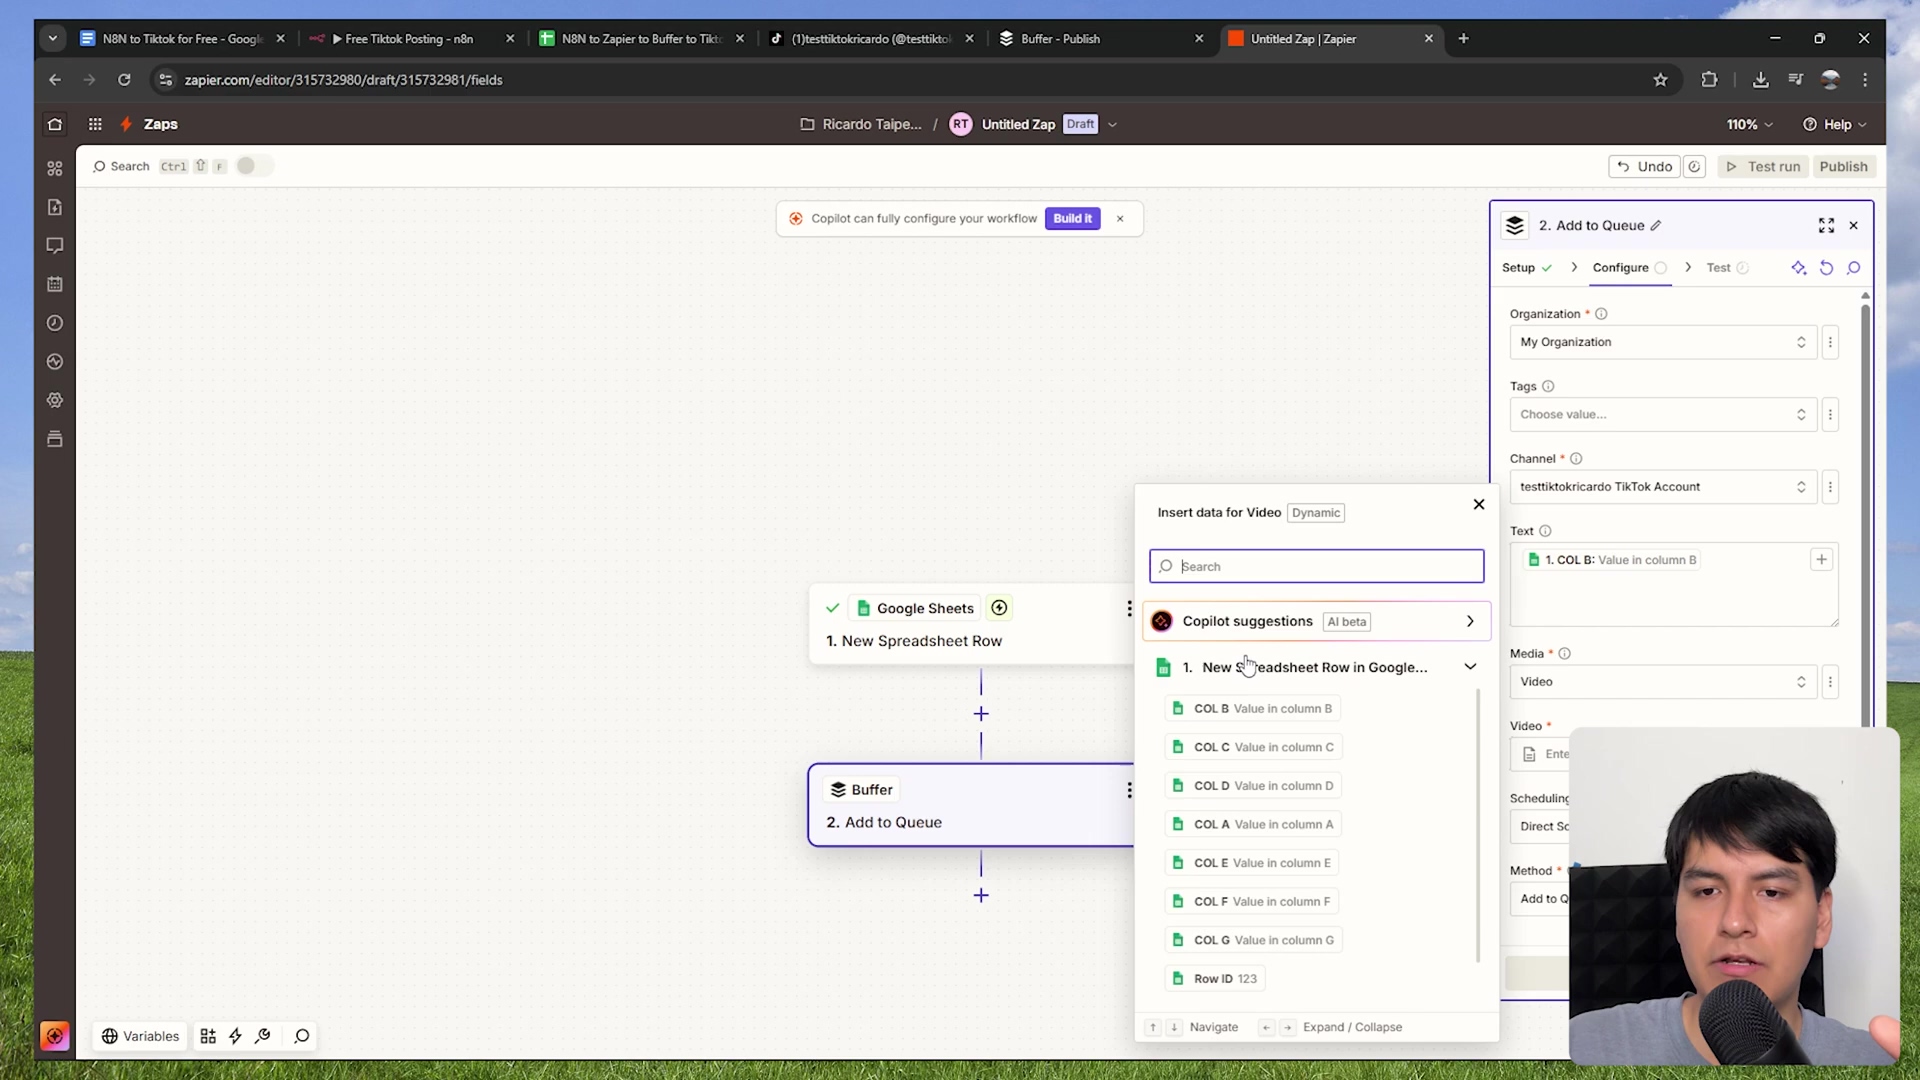Select COL C Value in column C
The height and width of the screenshot is (1080, 1920).
tap(1254, 747)
